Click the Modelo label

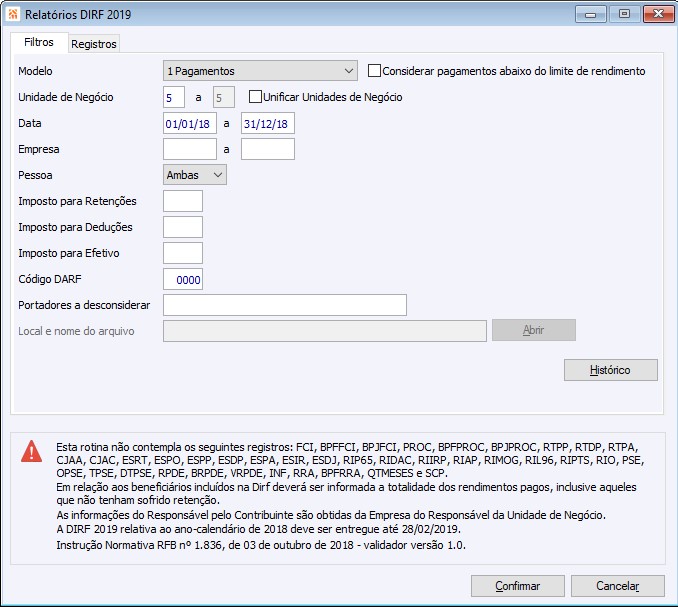[35, 71]
